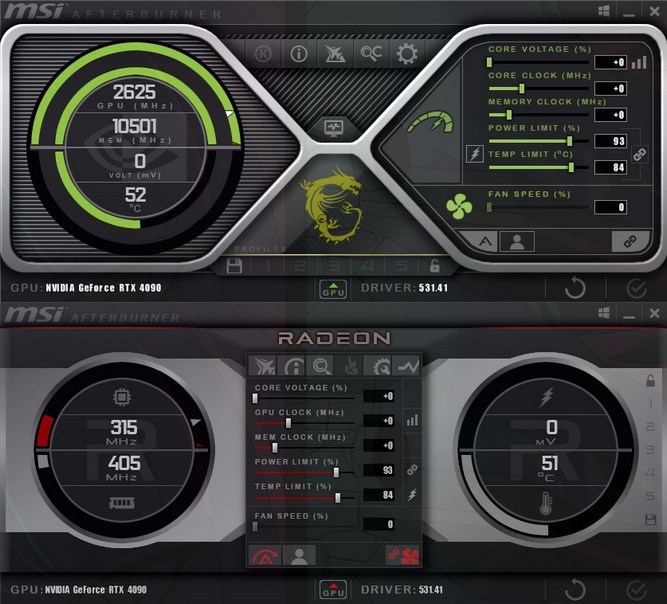Toggle Windows startup icon in Radeon skin title bar
The image size is (667, 604).
[604, 313]
